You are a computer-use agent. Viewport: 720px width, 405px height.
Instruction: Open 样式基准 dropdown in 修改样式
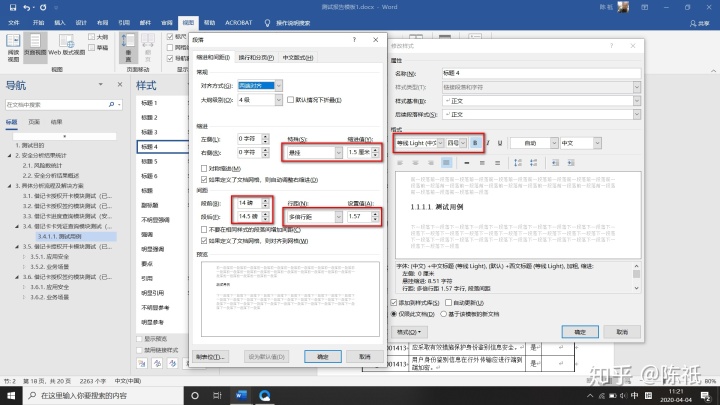point(636,101)
